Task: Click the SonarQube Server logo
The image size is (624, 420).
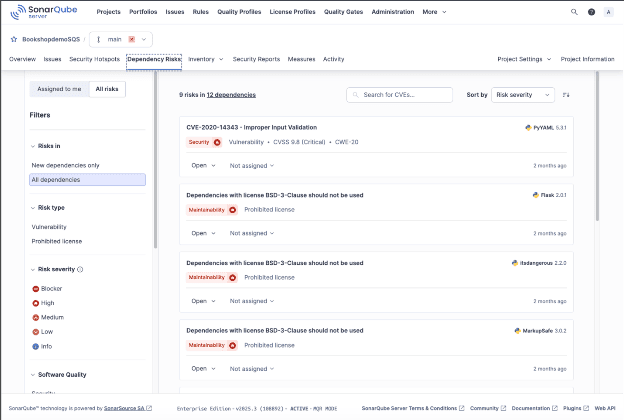Action: [44, 12]
